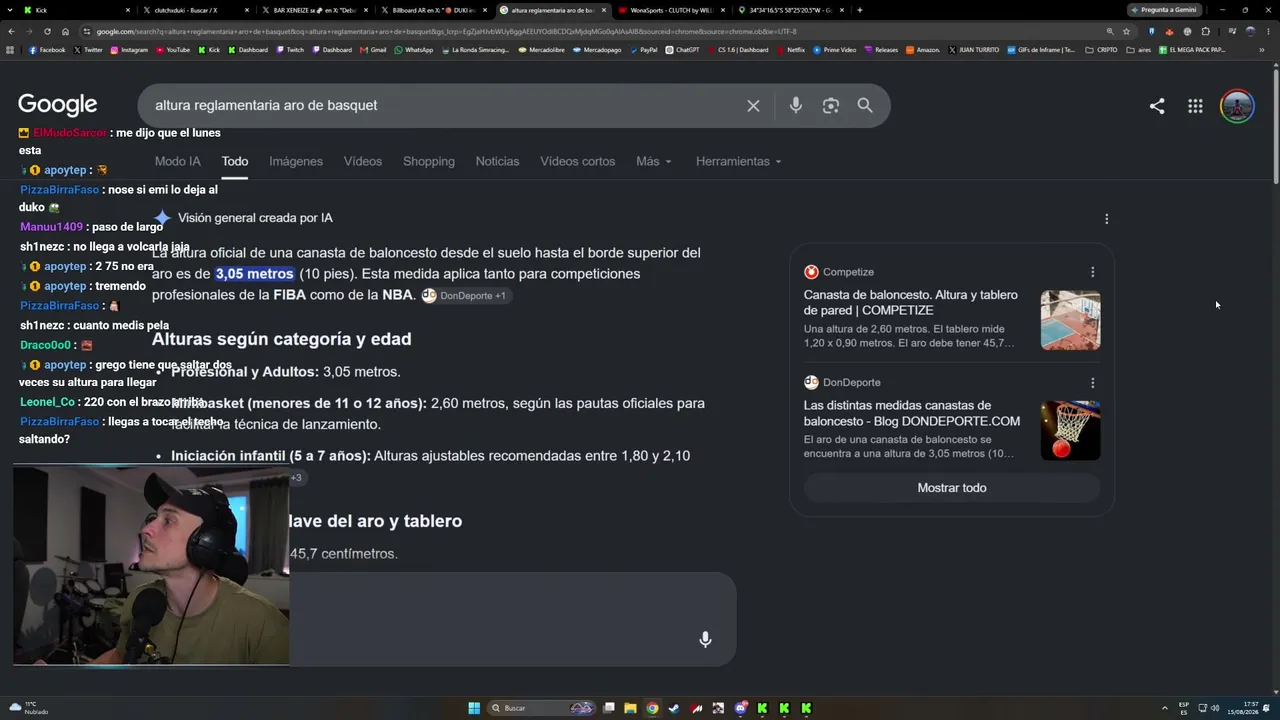Screen dimensions: 1280x720
Task: Select the Shopping results tab
Action: coord(429,161)
